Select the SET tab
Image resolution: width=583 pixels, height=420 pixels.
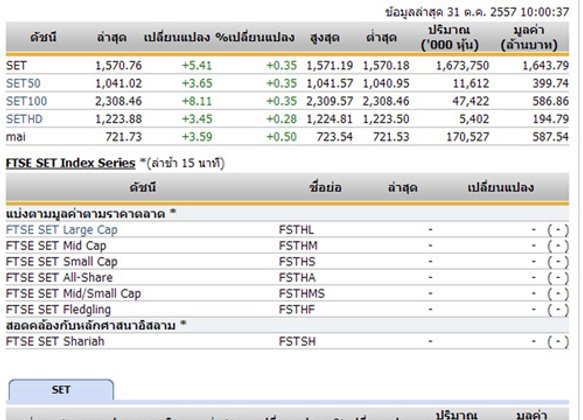click(61, 390)
